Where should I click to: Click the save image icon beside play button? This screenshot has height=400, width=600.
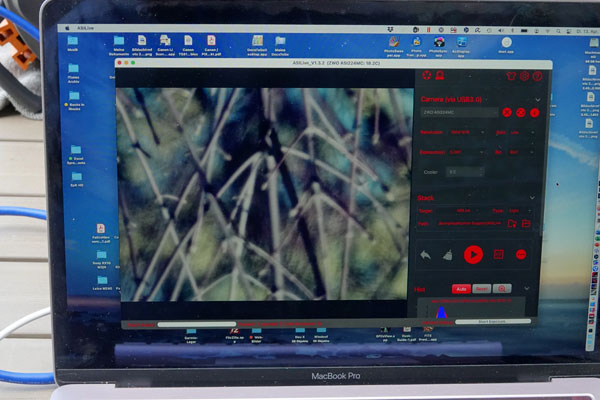(498, 255)
